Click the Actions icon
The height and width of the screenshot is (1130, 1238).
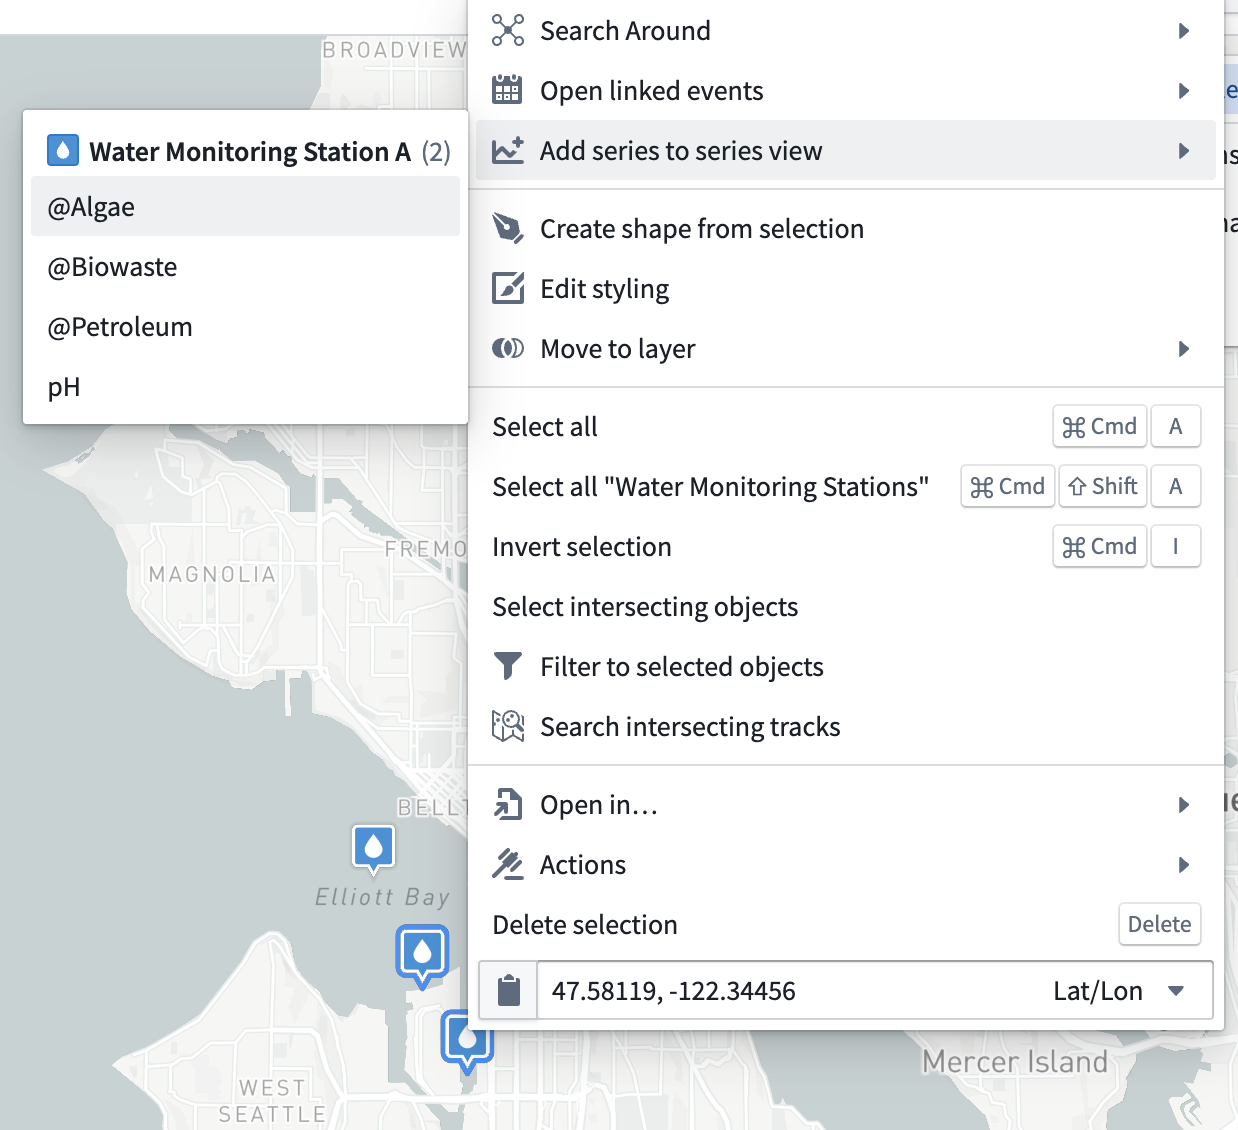pos(509,864)
